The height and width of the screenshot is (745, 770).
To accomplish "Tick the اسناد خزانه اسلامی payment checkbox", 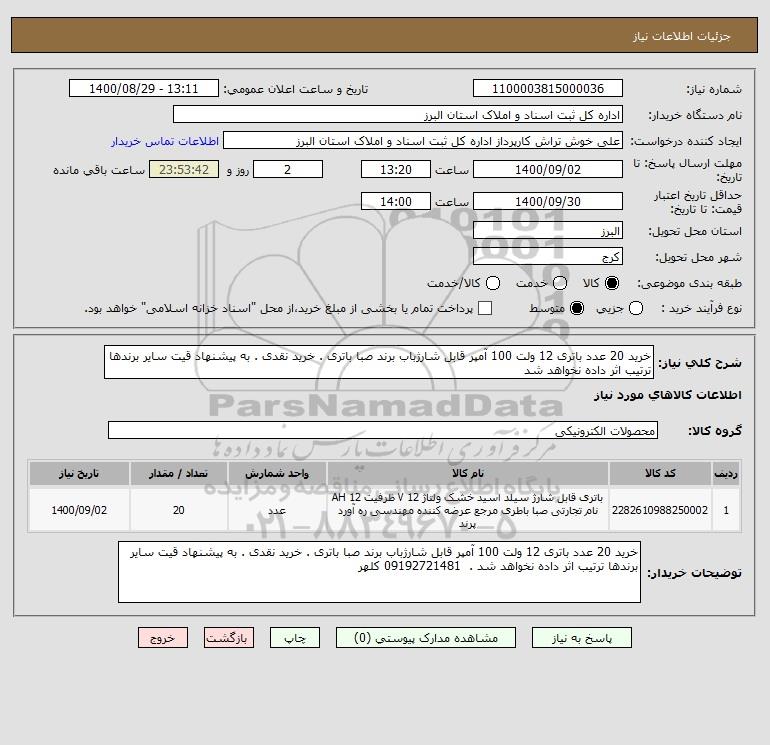I will click(x=485, y=308).
